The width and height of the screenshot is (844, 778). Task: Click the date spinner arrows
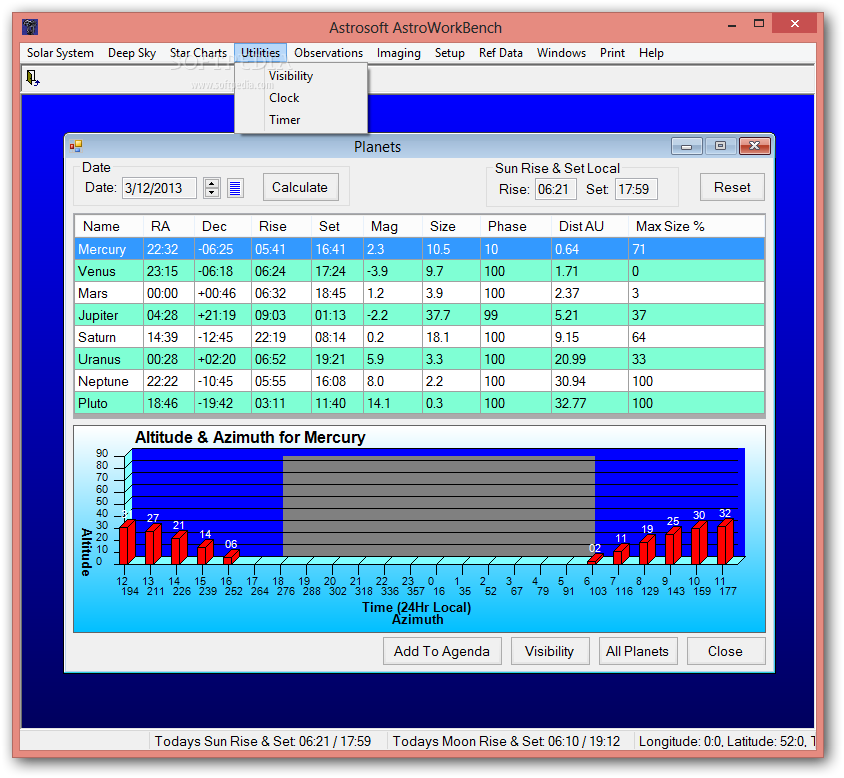(212, 188)
